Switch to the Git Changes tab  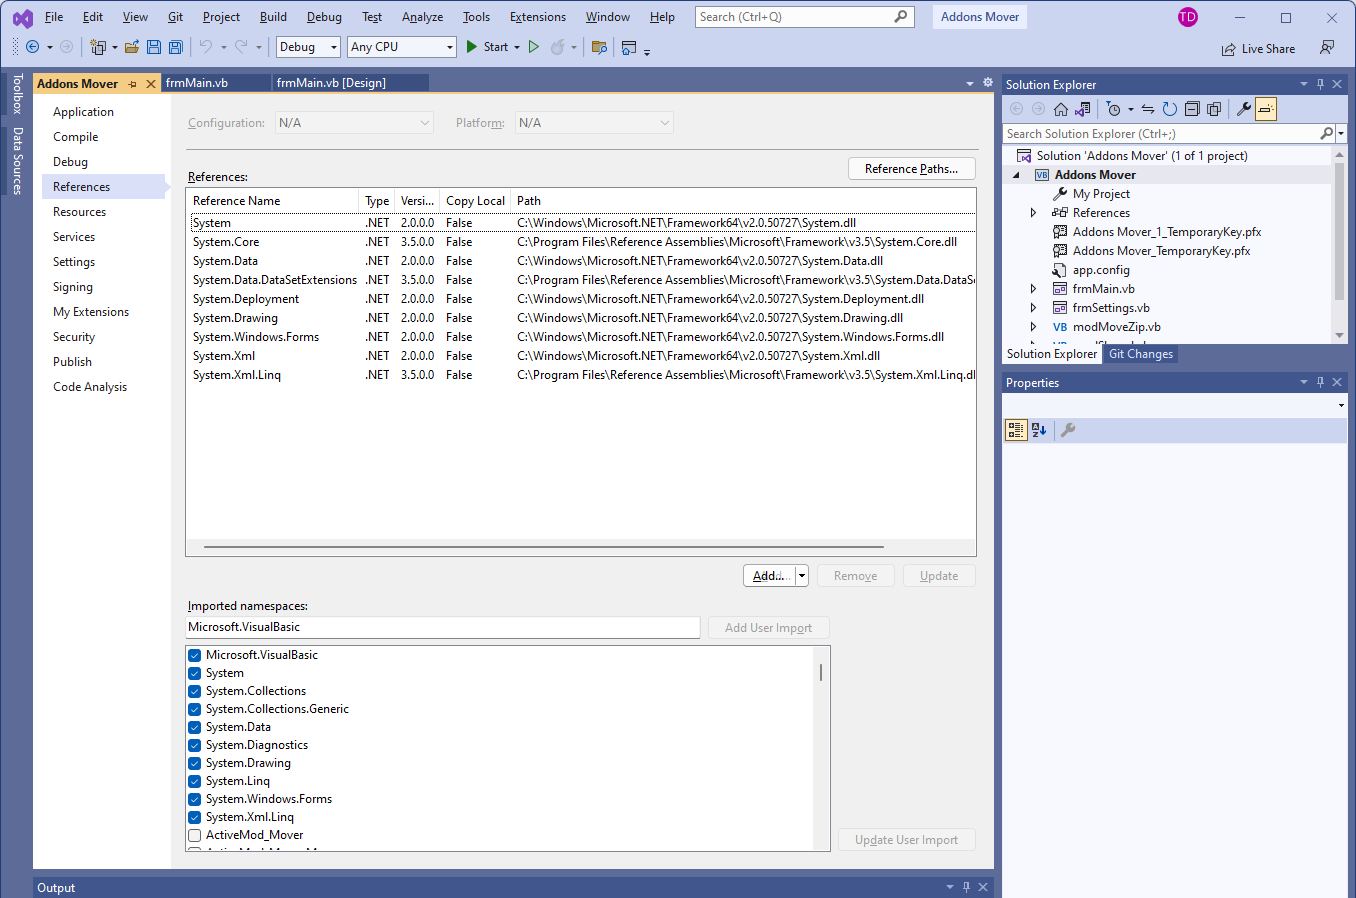[1141, 354]
